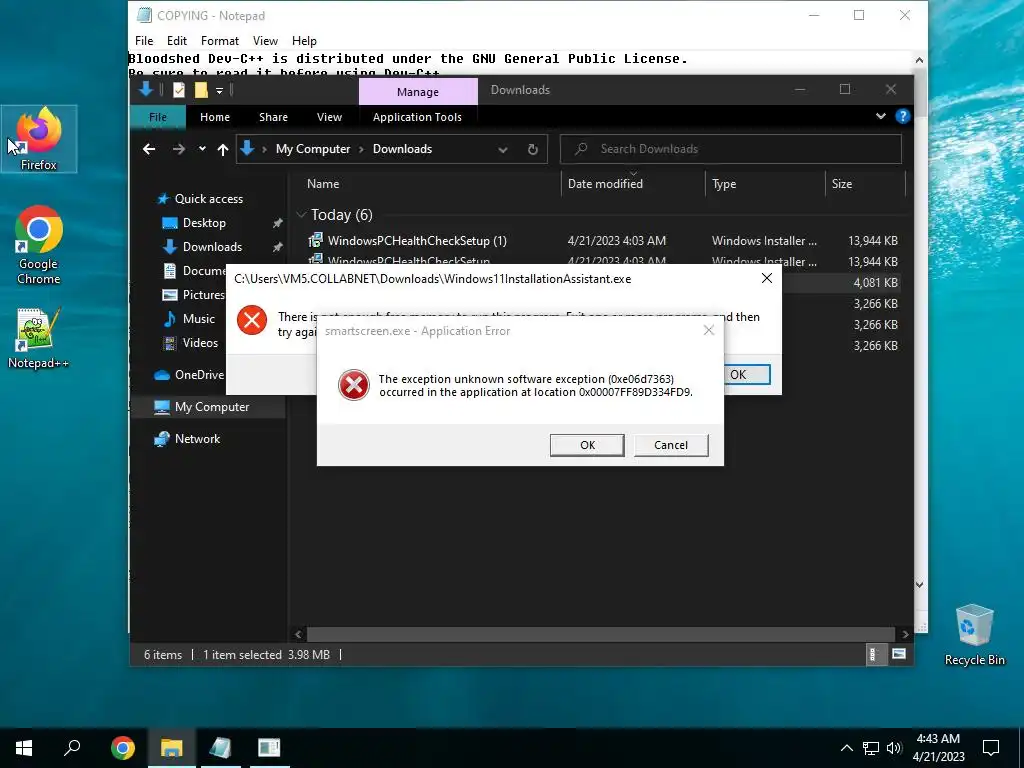Open Notepad's View menu
This screenshot has height=768, width=1024.
(265, 40)
